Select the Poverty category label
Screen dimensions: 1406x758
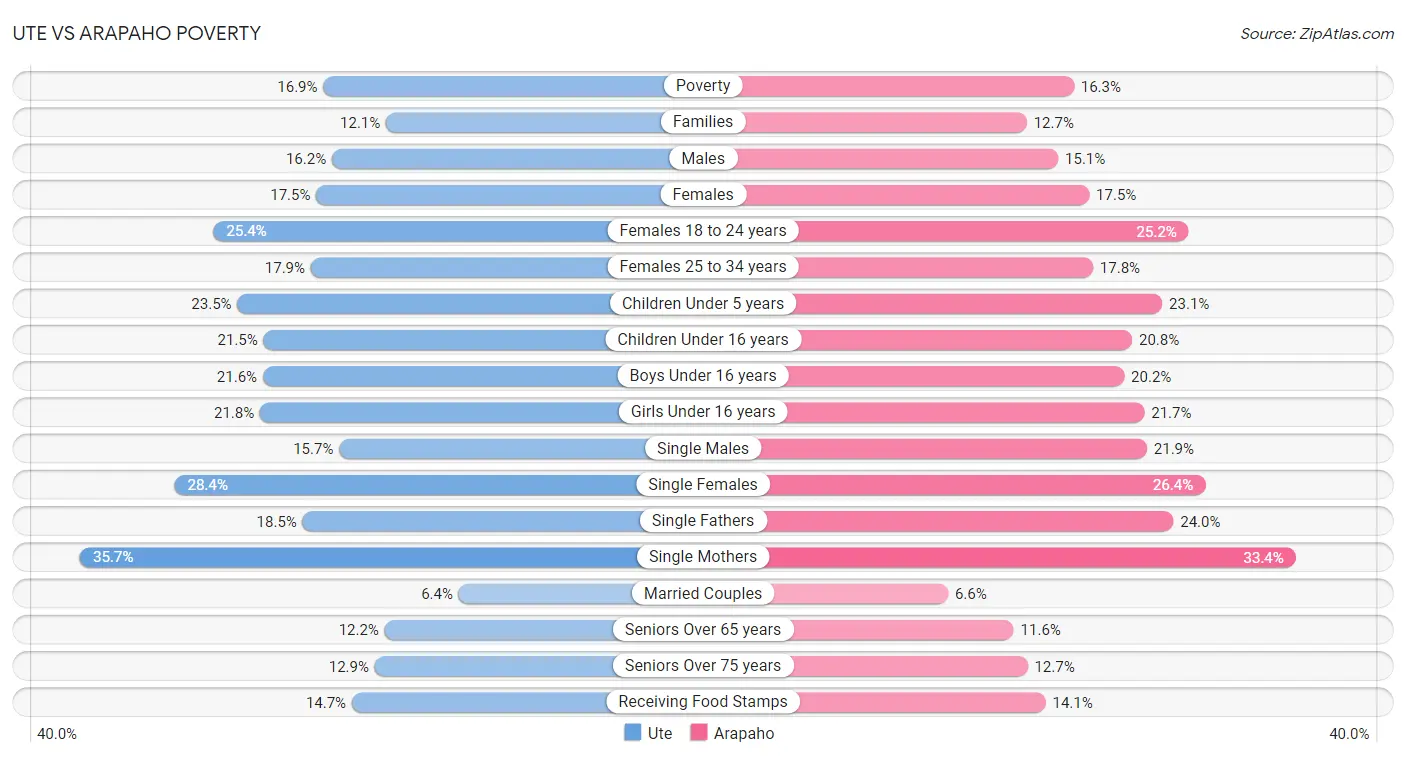click(703, 86)
